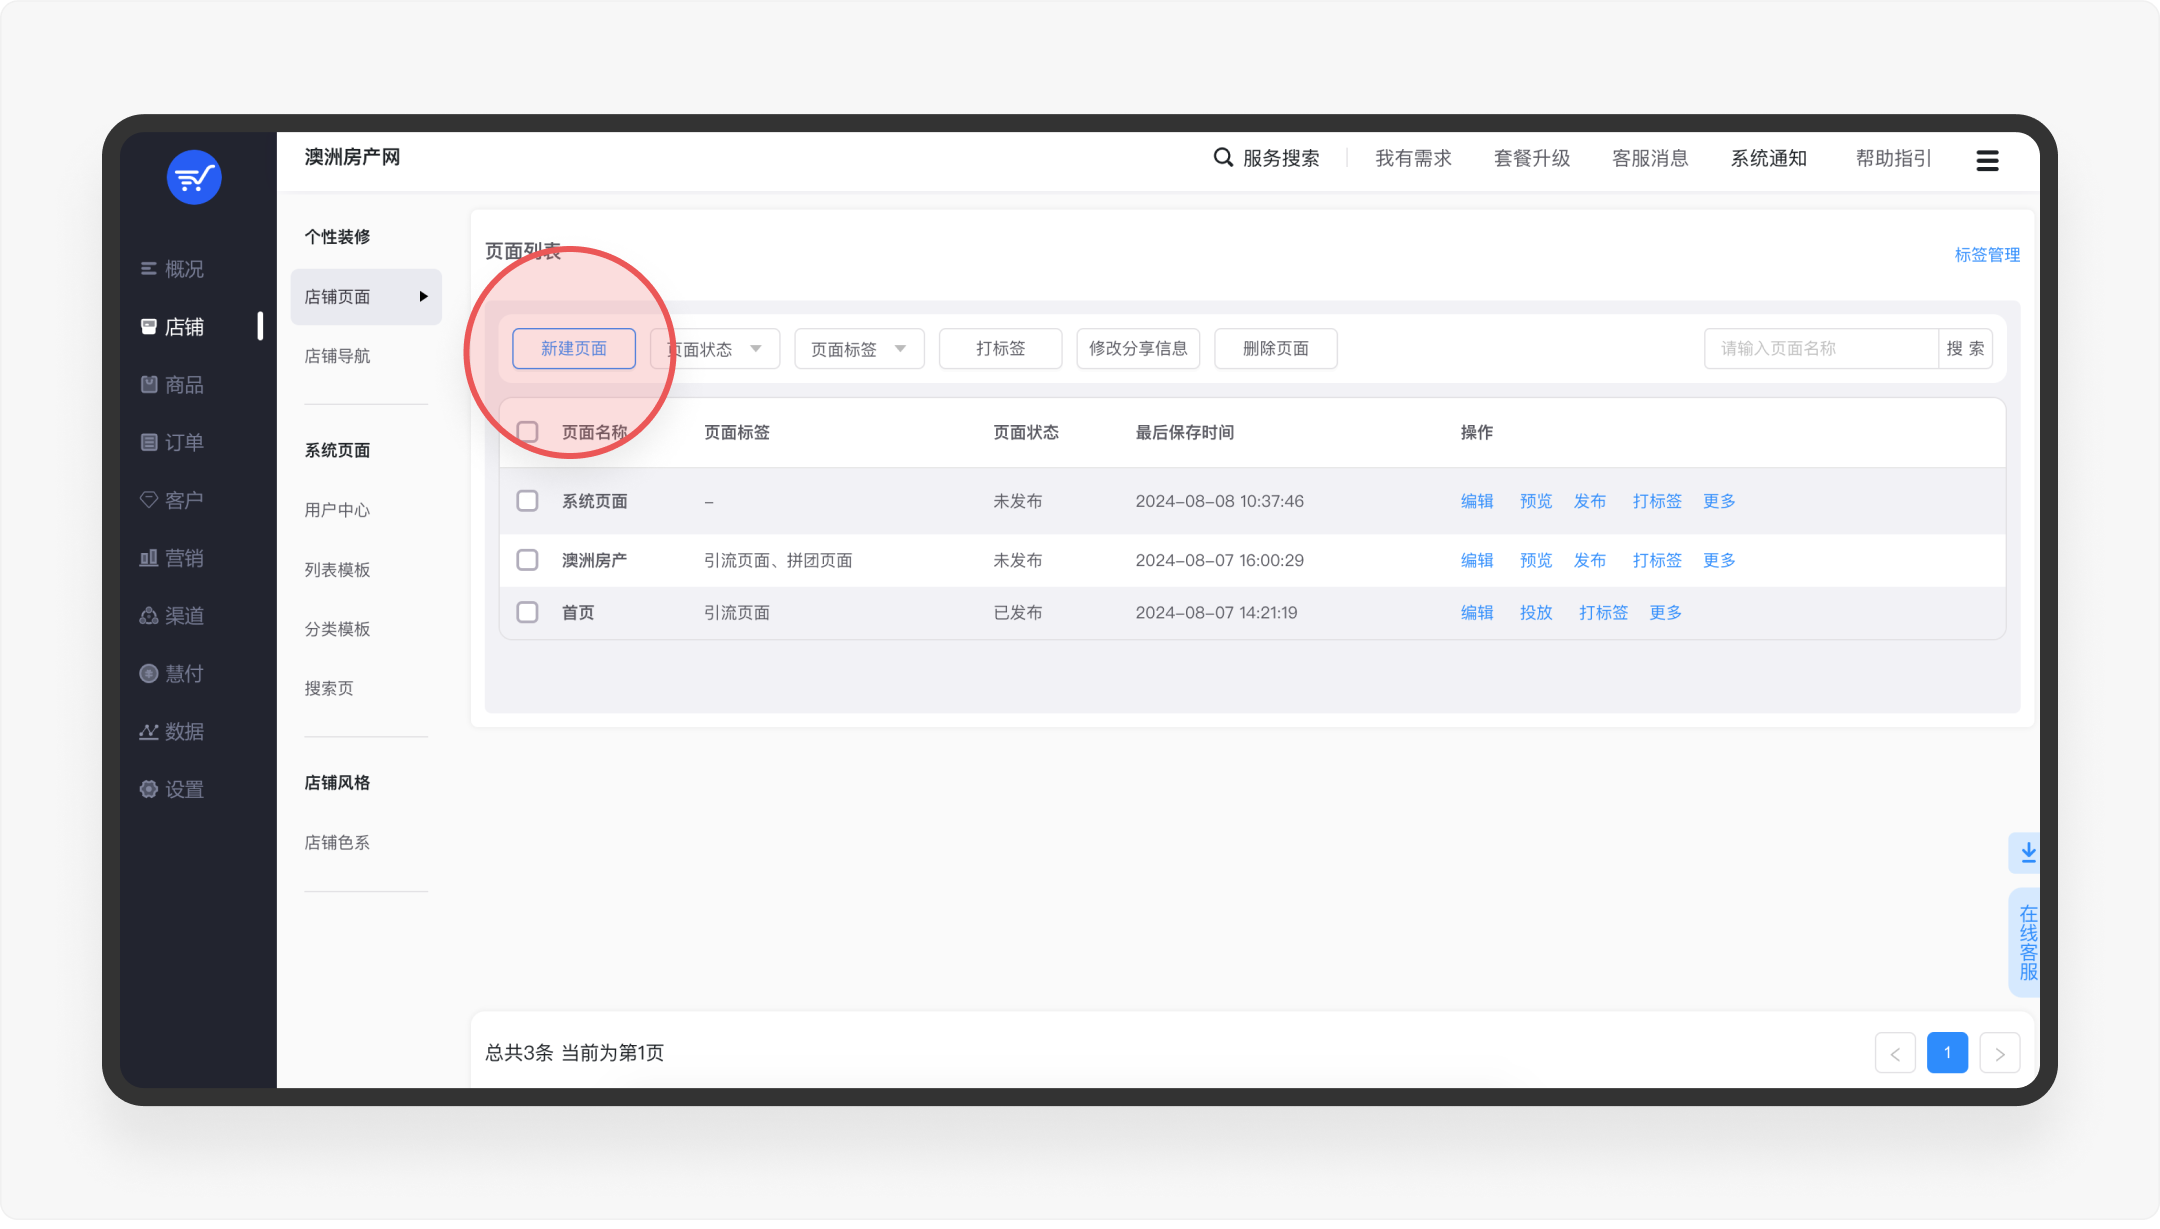Open 营销 marketing section
2160x1229 pixels.
(x=172, y=558)
